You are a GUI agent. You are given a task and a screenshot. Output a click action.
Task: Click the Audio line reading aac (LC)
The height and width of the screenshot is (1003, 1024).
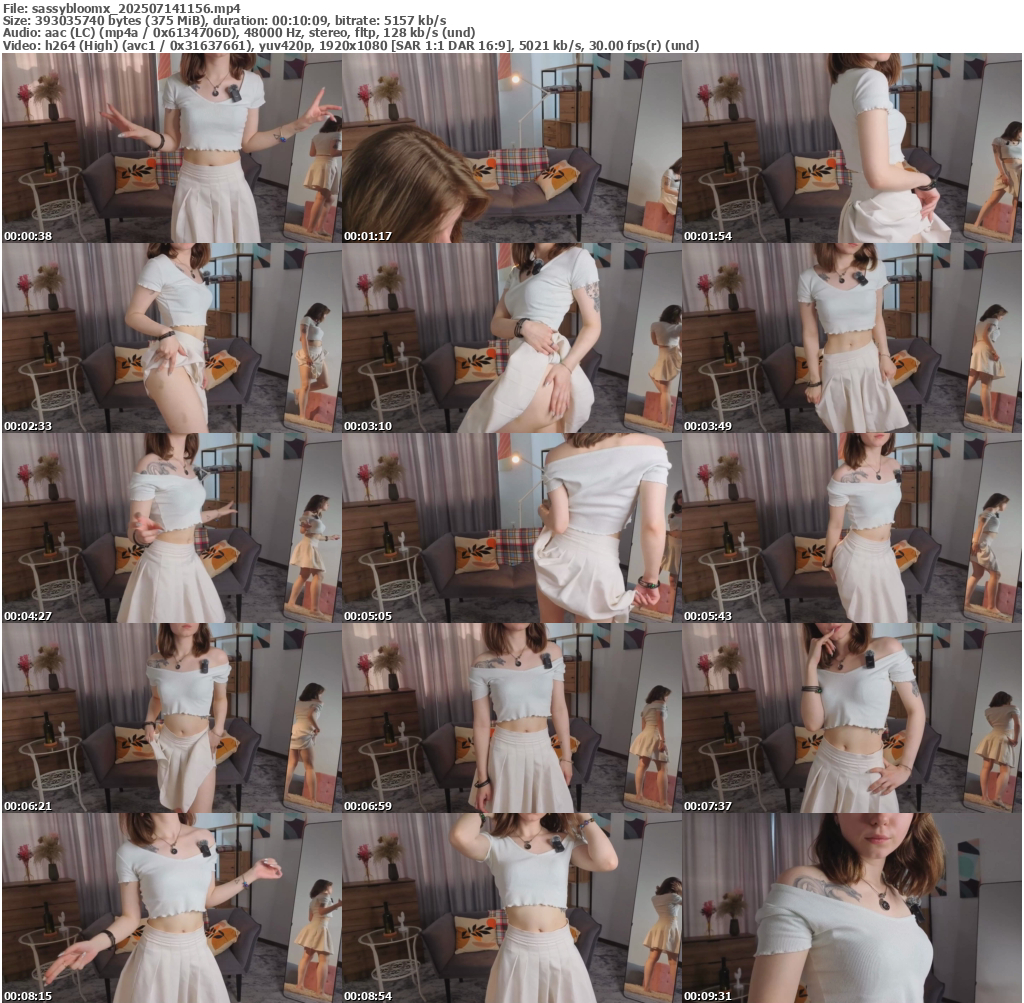point(239,33)
